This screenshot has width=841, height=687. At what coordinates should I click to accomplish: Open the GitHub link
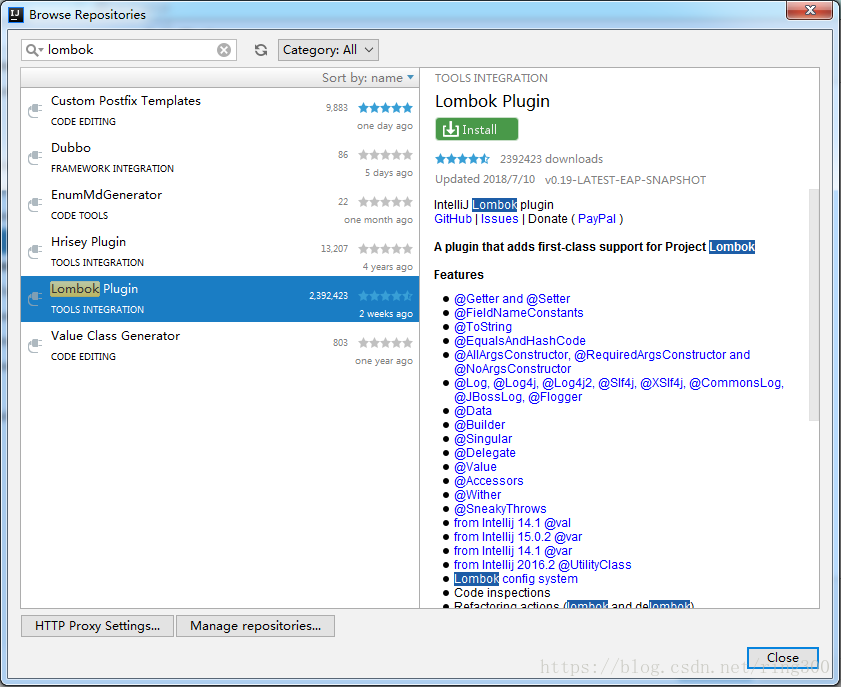(x=453, y=219)
